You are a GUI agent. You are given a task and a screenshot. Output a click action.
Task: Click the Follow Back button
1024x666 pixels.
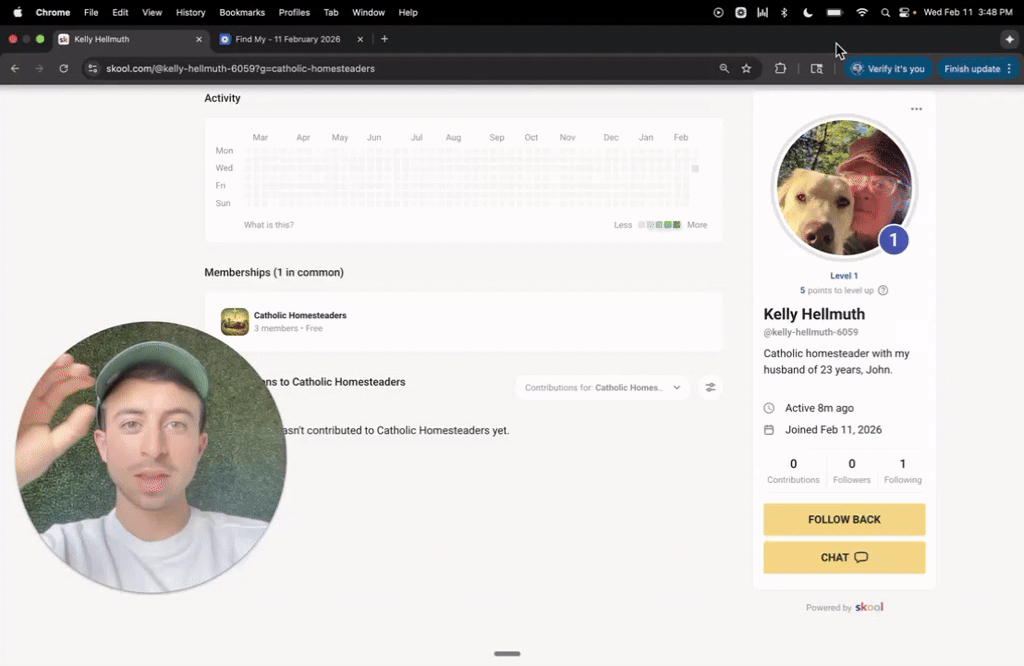[x=844, y=519]
